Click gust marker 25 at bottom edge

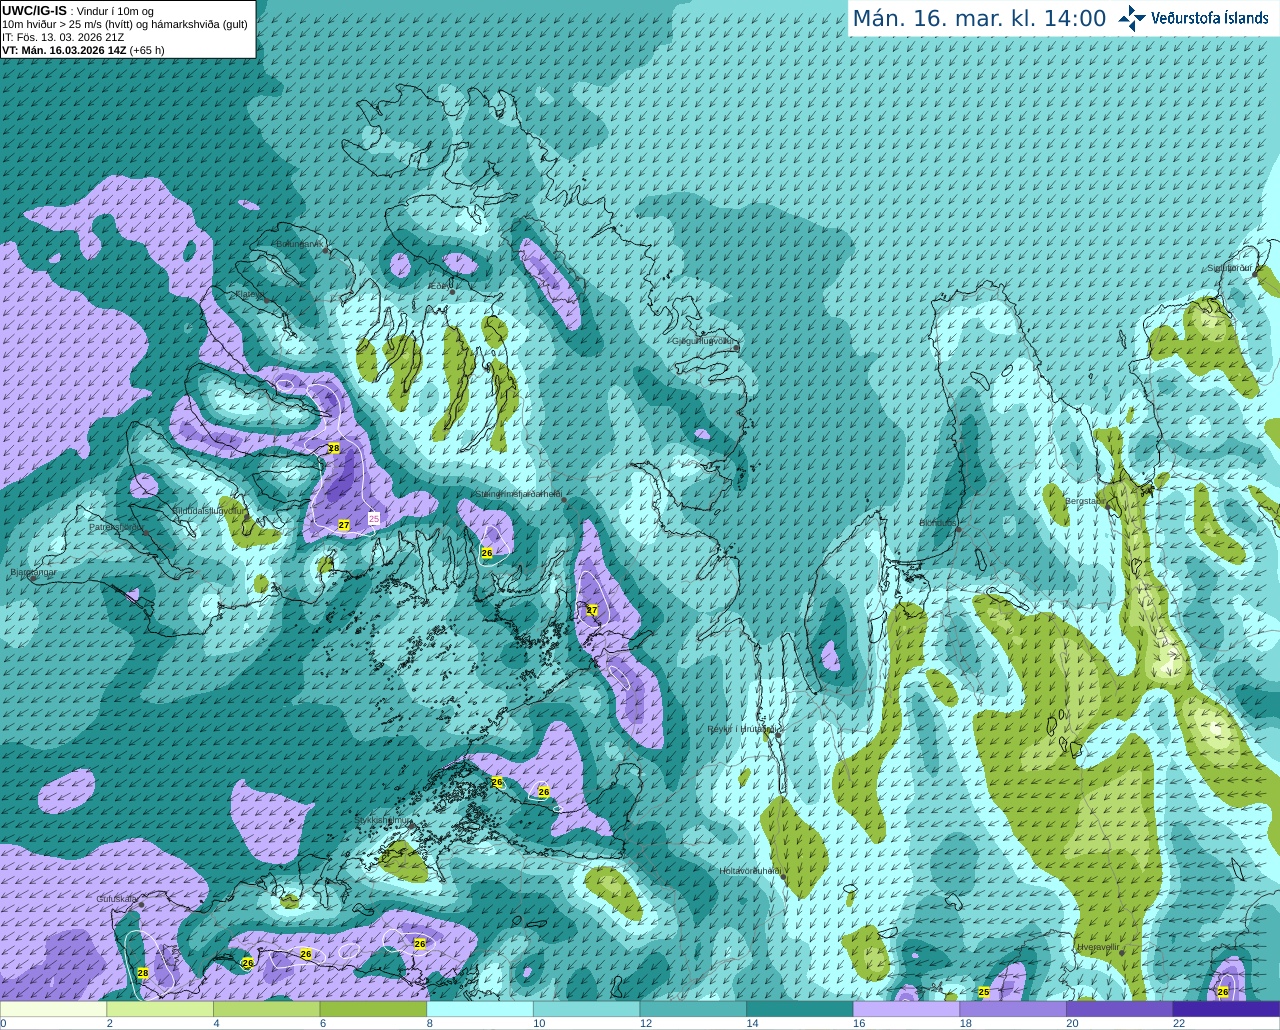click(984, 992)
